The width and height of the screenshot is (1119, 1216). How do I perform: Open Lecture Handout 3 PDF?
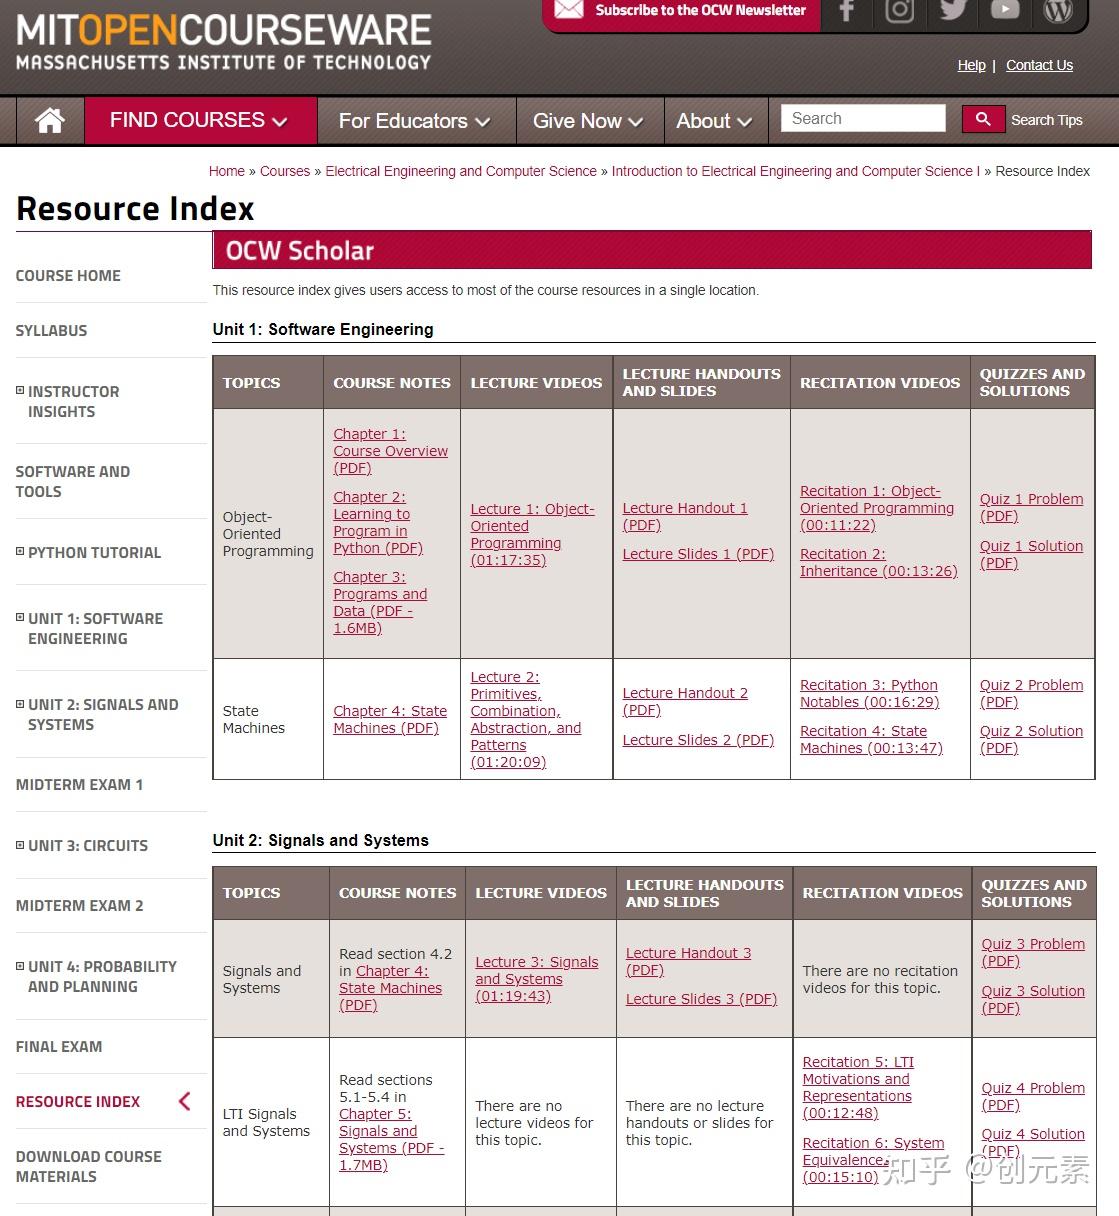tap(689, 961)
